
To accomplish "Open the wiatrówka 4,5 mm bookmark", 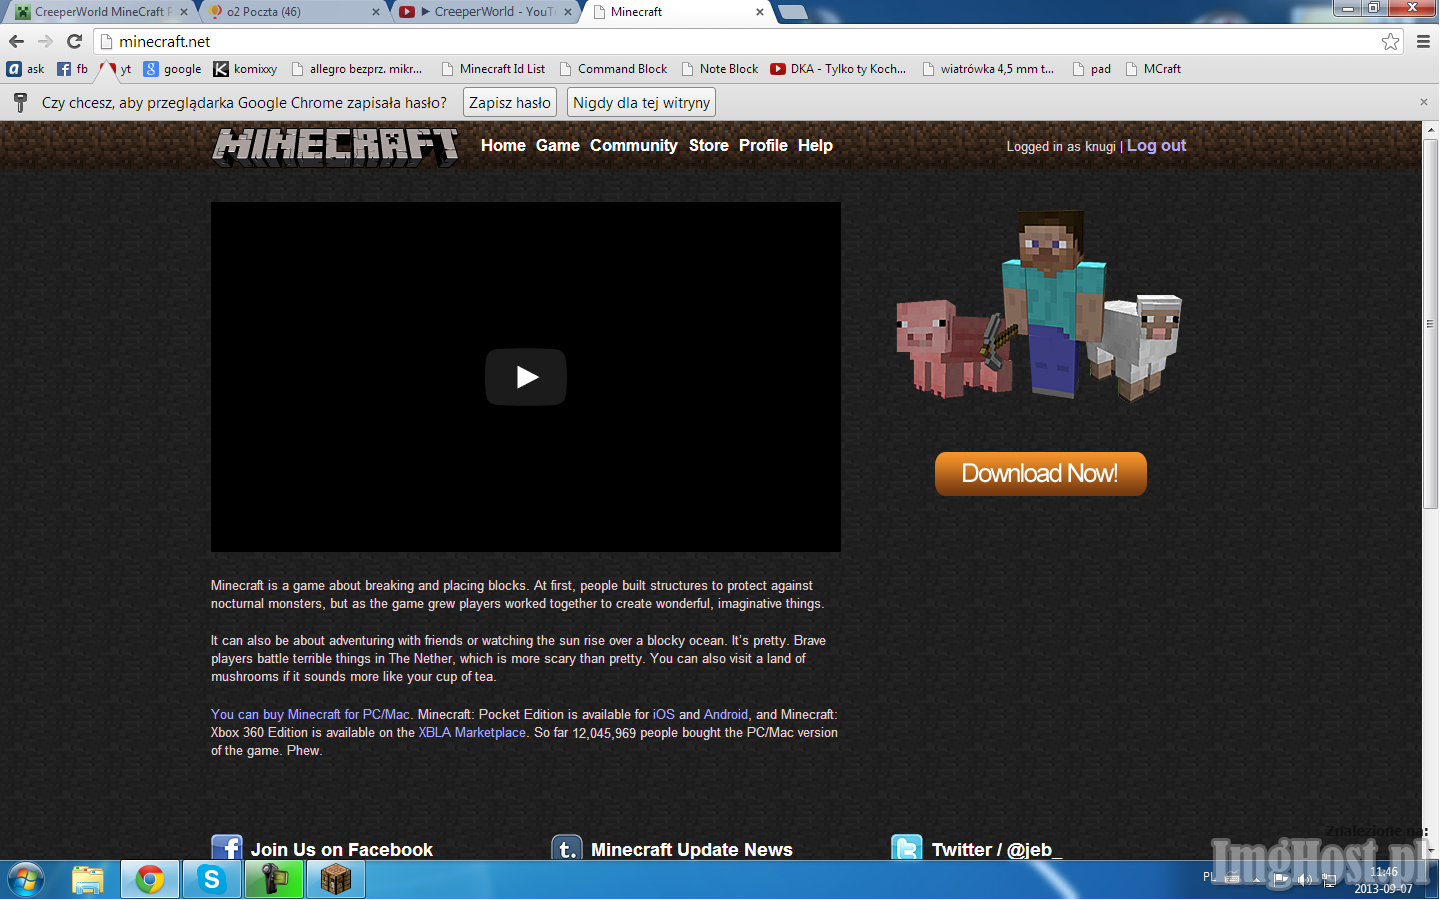I will pos(989,69).
